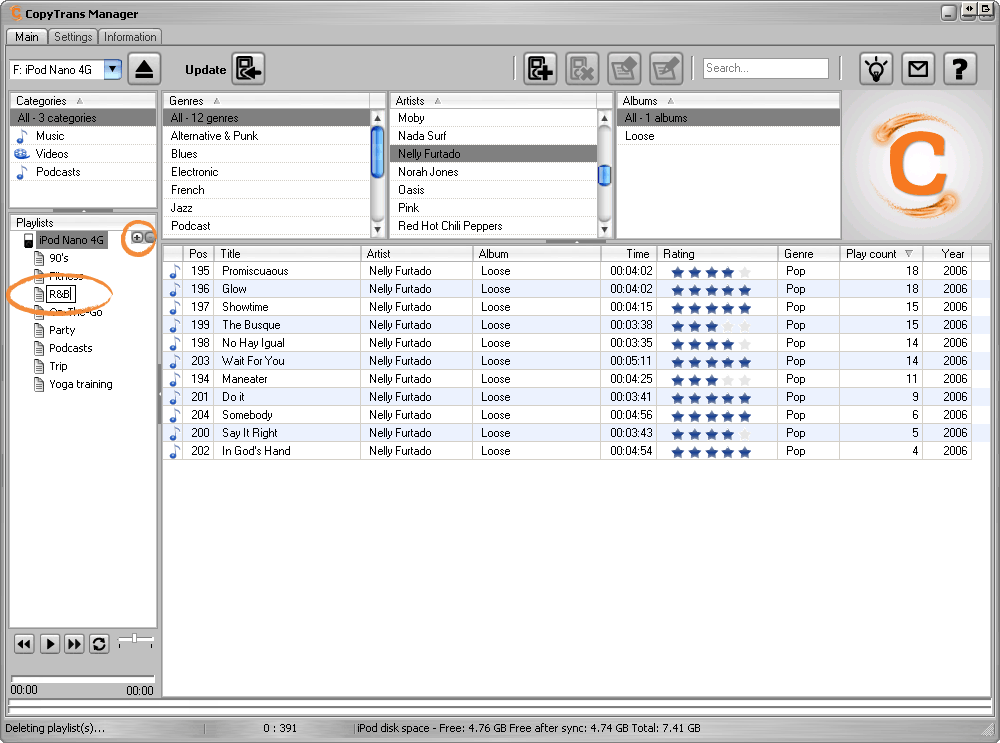Sort by the Artists column header
1000x743 pixels.
tap(493, 101)
